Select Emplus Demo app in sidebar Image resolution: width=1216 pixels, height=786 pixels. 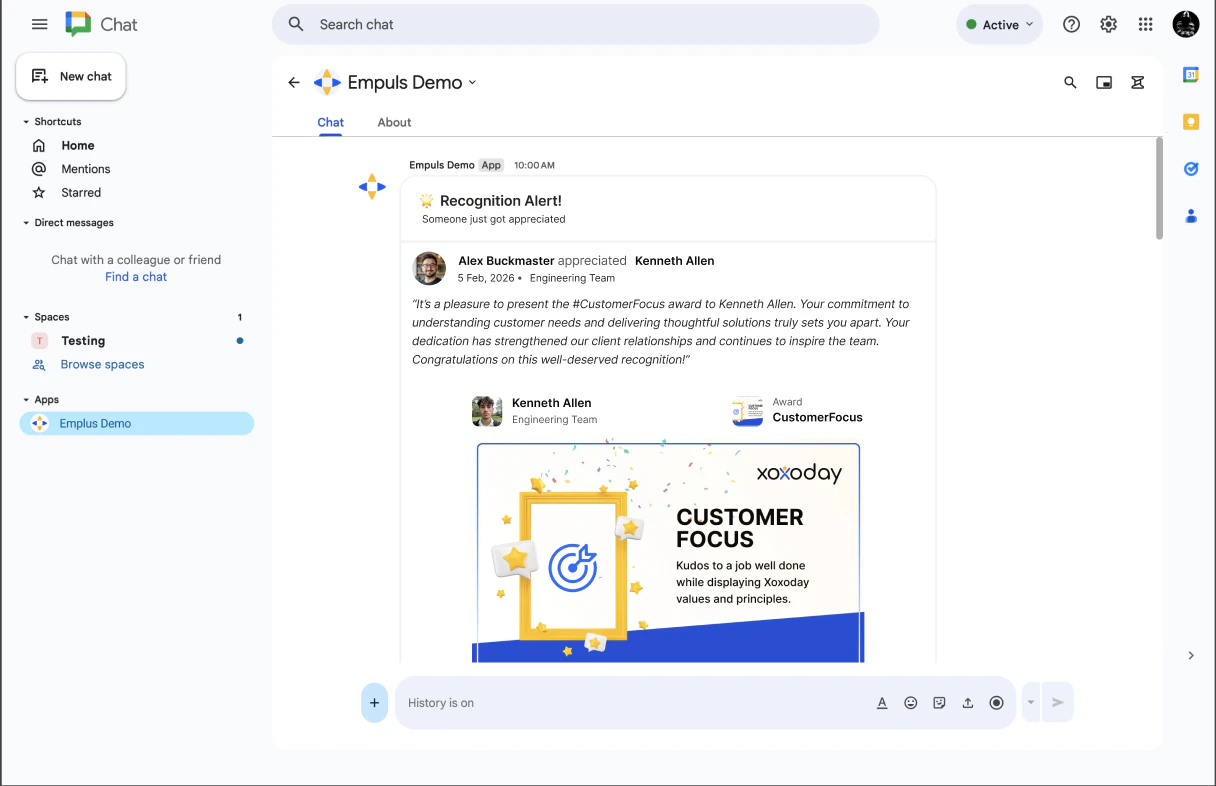[x=137, y=423]
